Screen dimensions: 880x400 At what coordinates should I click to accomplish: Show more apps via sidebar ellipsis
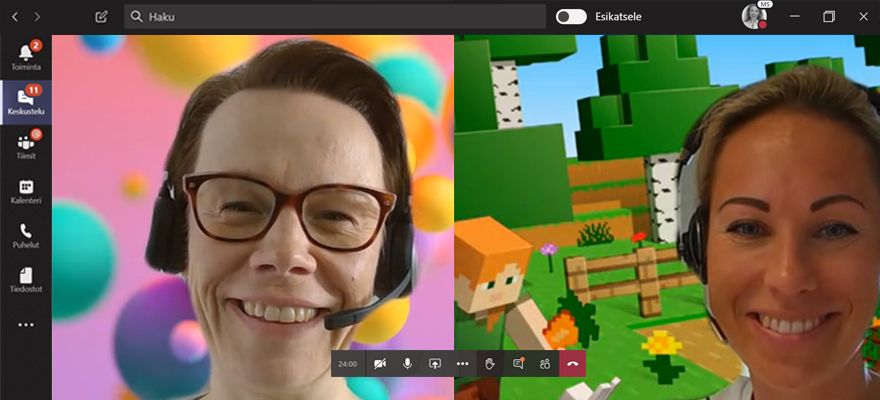point(26,325)
